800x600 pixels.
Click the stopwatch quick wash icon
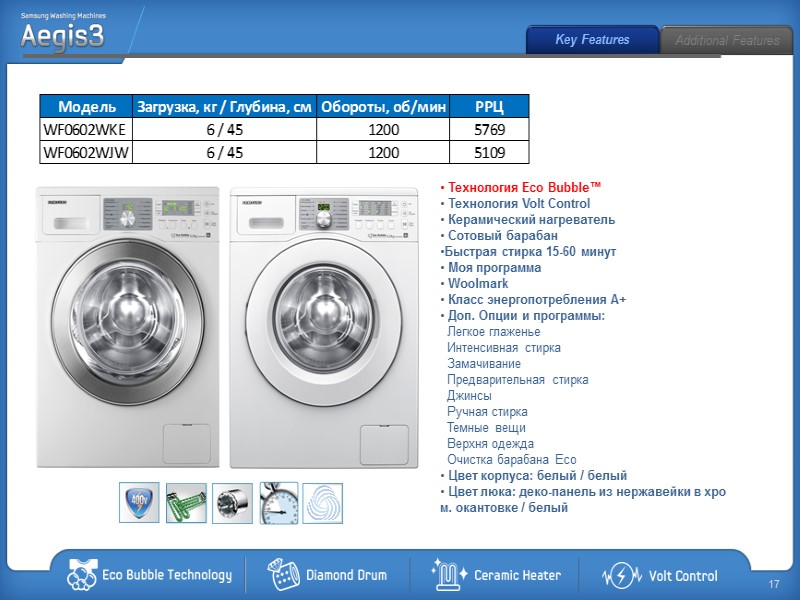pyautogui.click(x=279, y=503)
